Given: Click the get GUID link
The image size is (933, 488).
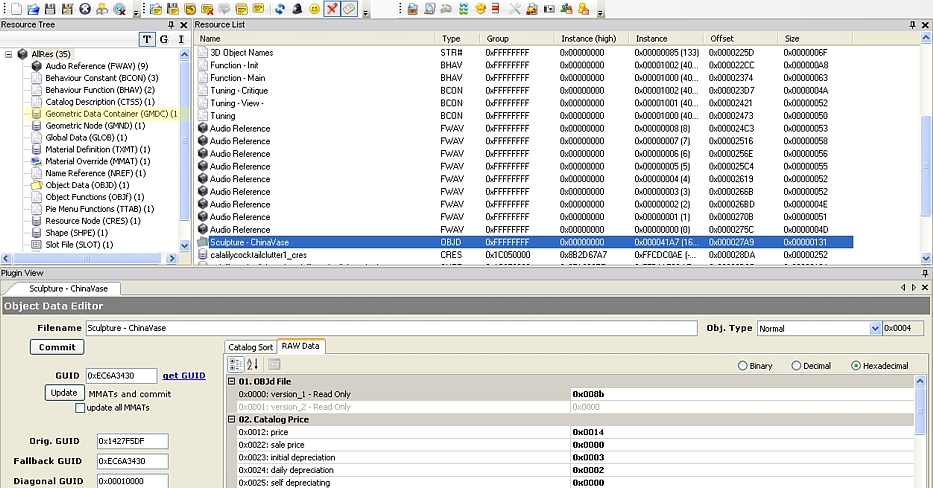Looking at the screenshot, I should (x=184, y=375).
